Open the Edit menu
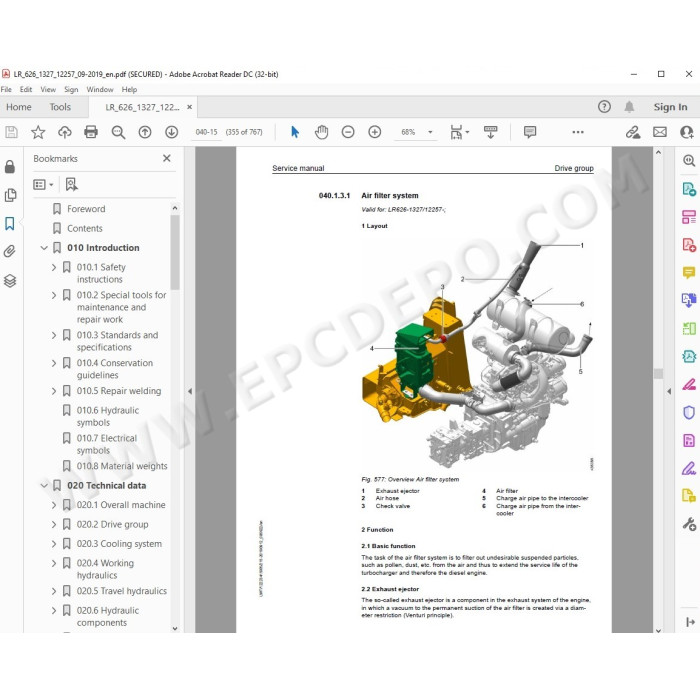The height and width of the screenshot is (700, 700). (26, 89)
